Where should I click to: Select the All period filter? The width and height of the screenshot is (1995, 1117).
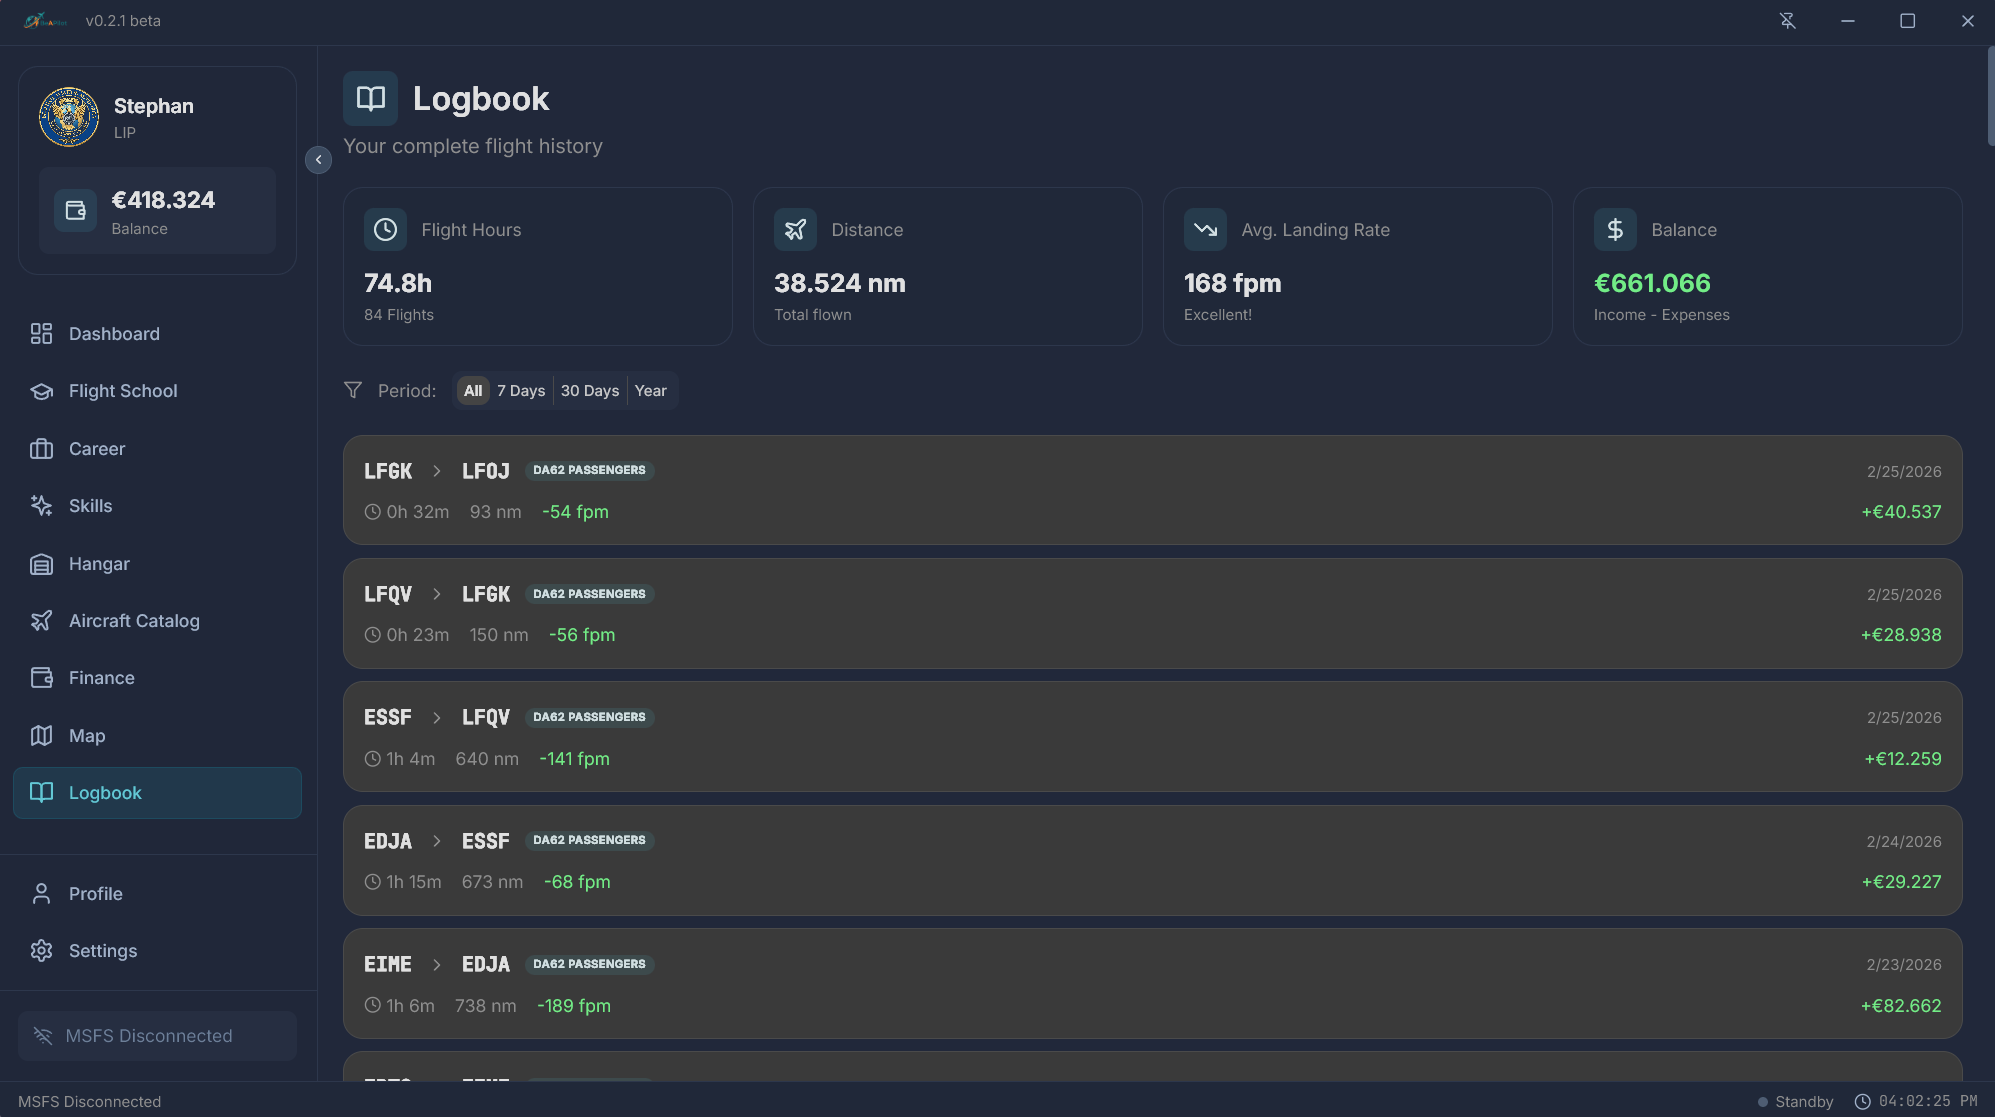(473, 391)
